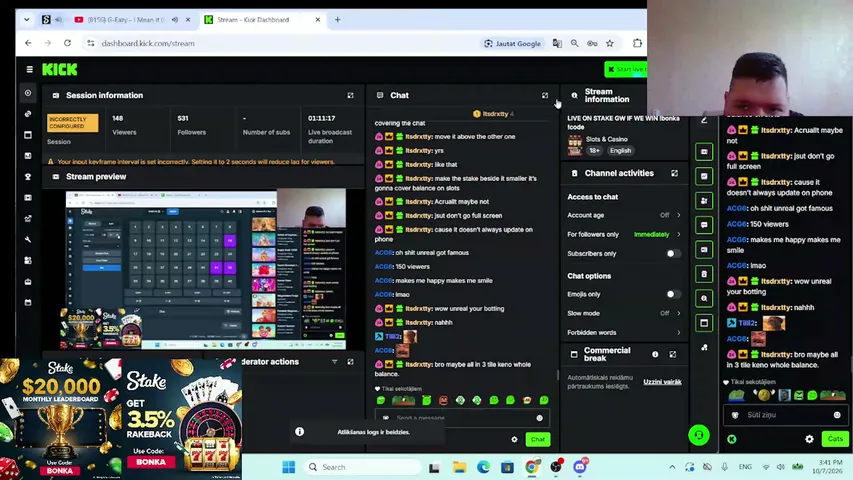
Task: Click the 18+ stream tag
Action: (594, 151)
